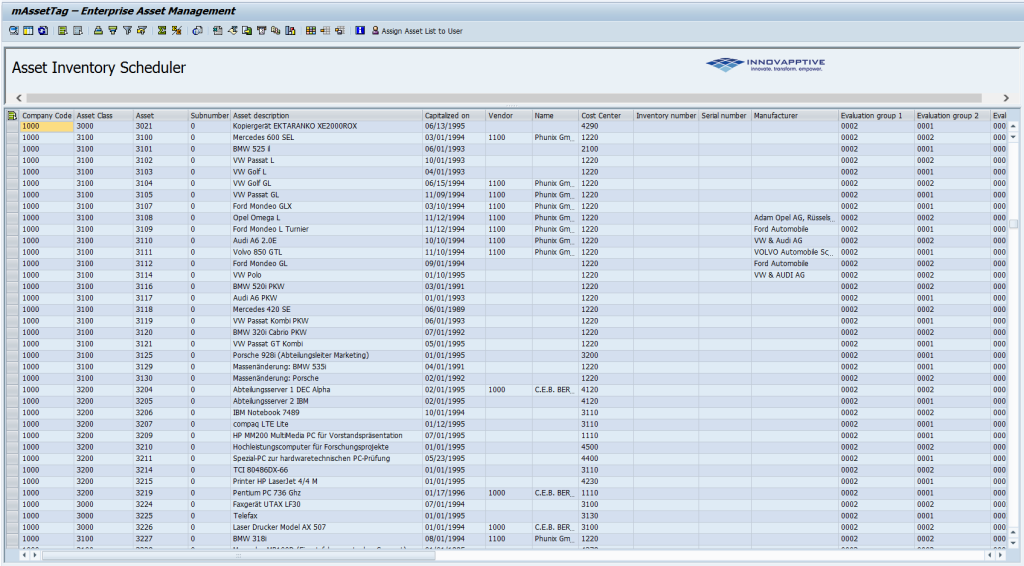Open print preview icon
Screen dimensions: 1024x566
pyautogui.click(x=197, y=31)
